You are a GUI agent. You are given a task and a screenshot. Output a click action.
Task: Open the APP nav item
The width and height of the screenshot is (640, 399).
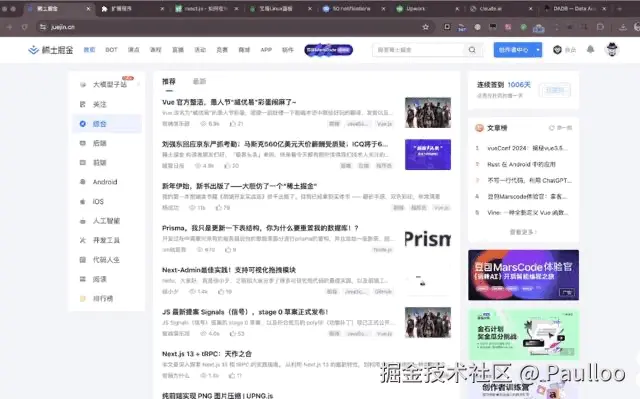pos(266,50)
